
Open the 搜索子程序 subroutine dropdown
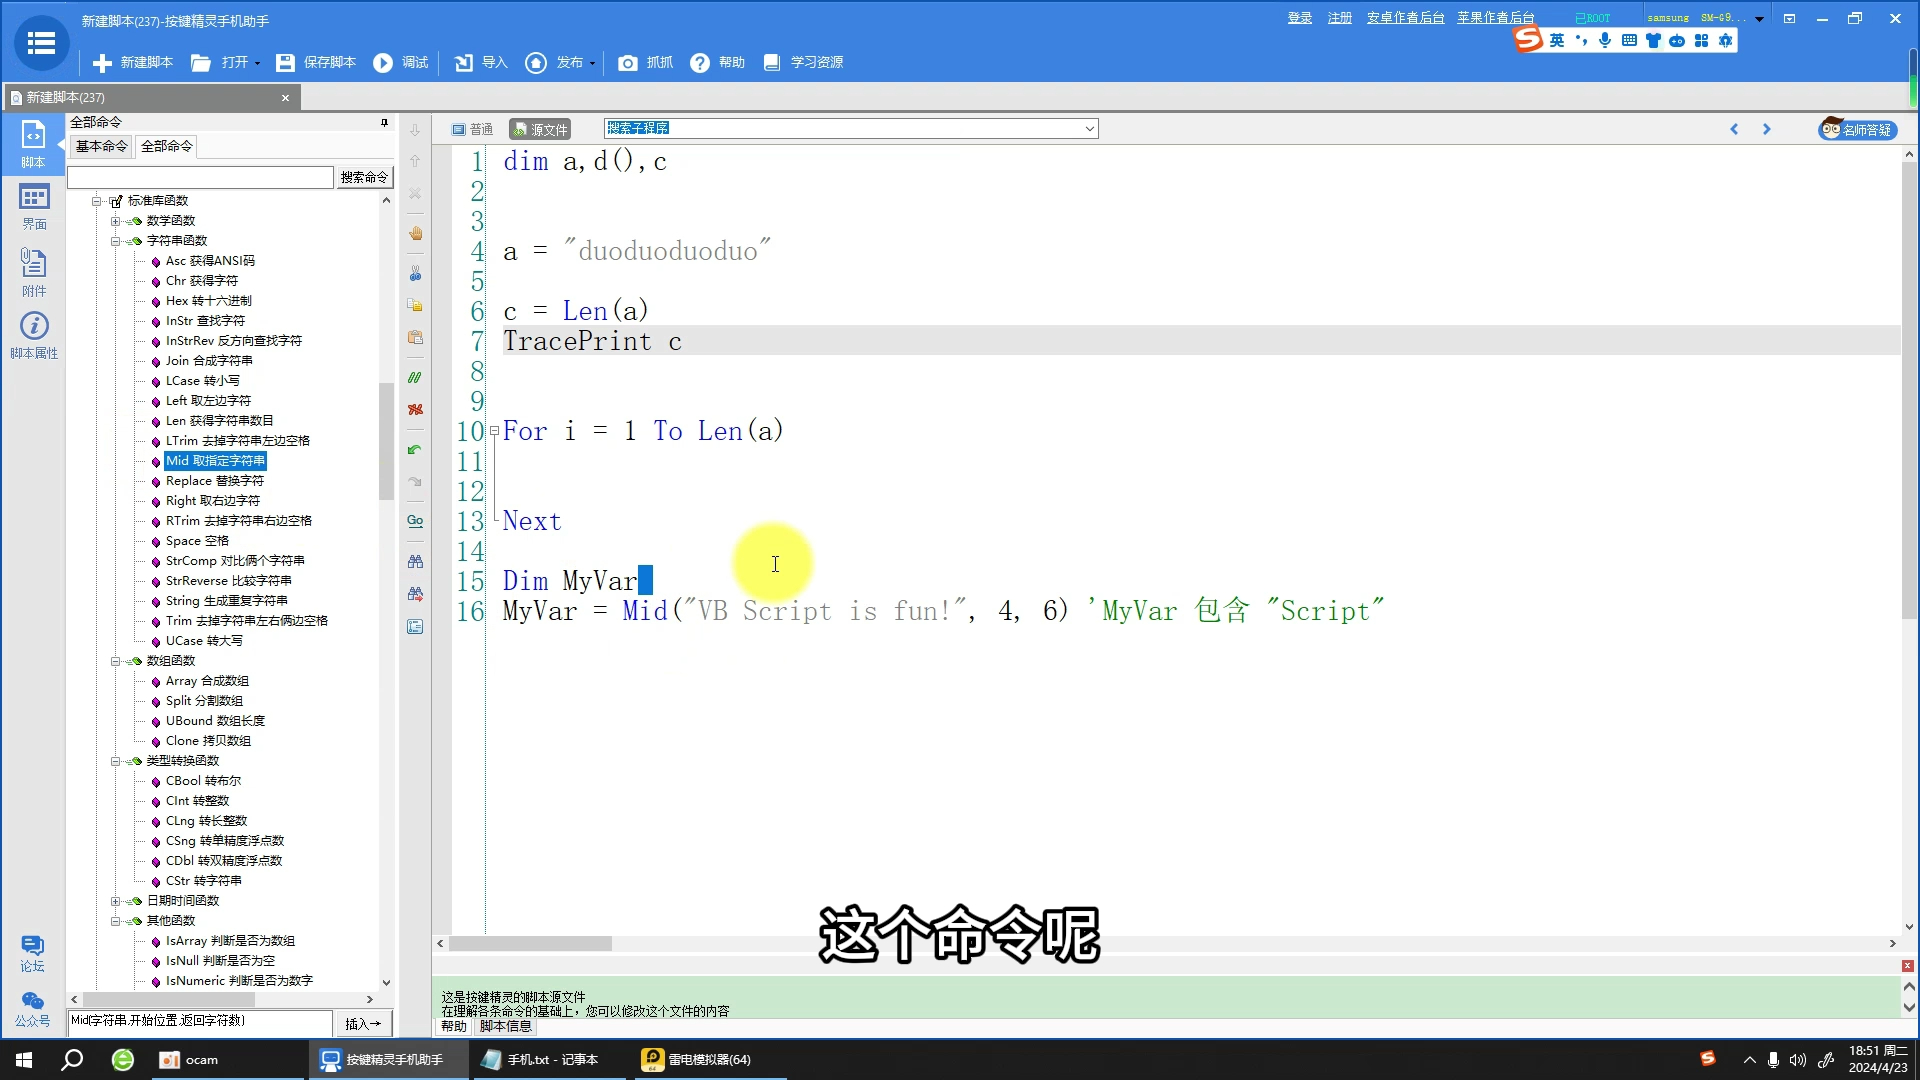point(1089,129)
